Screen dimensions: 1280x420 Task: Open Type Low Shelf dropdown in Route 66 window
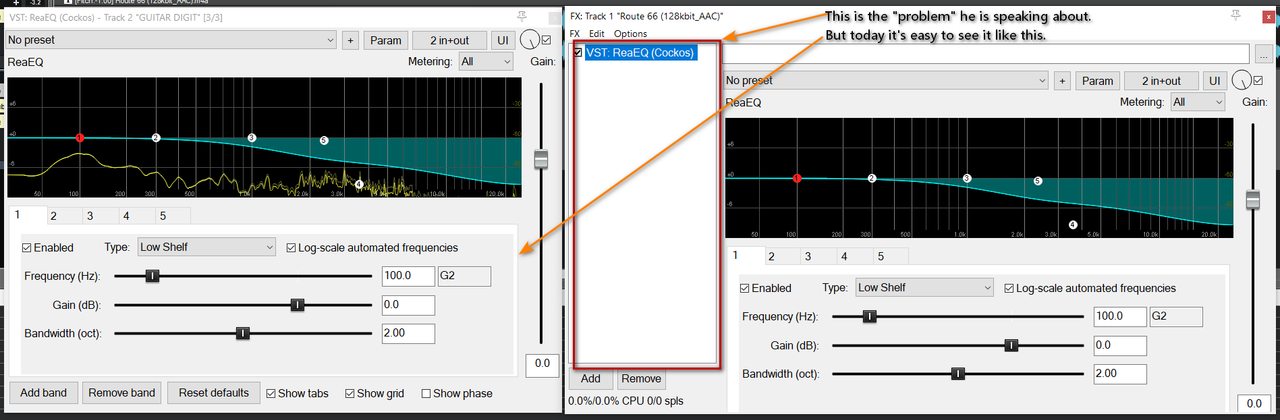[x=924, y=288]
